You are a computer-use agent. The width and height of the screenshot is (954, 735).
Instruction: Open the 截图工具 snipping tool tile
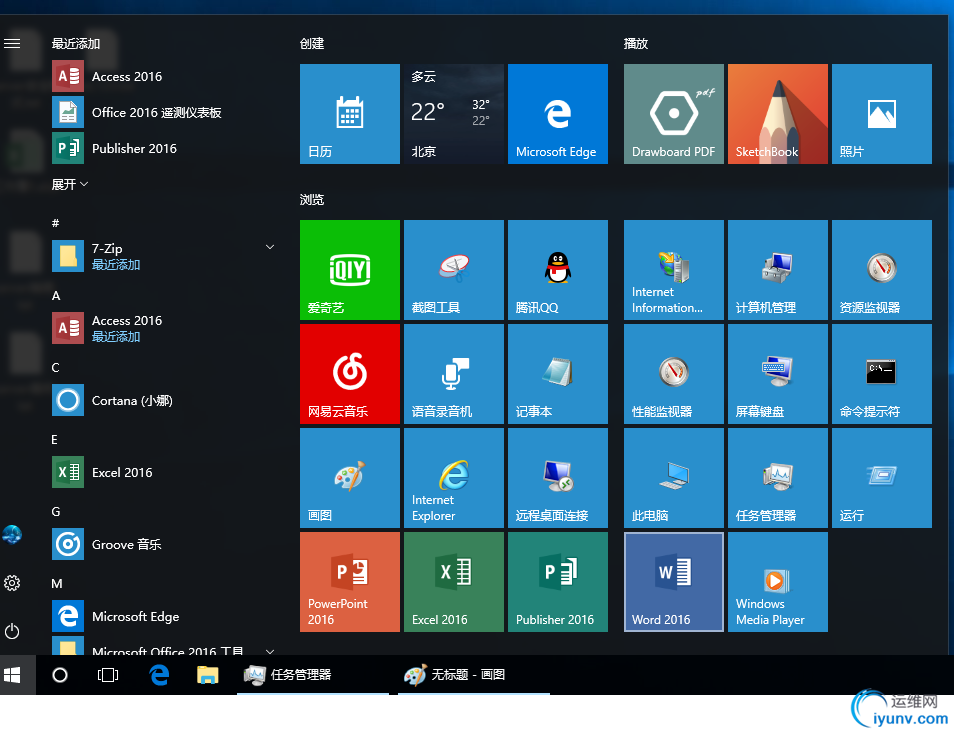453,270
